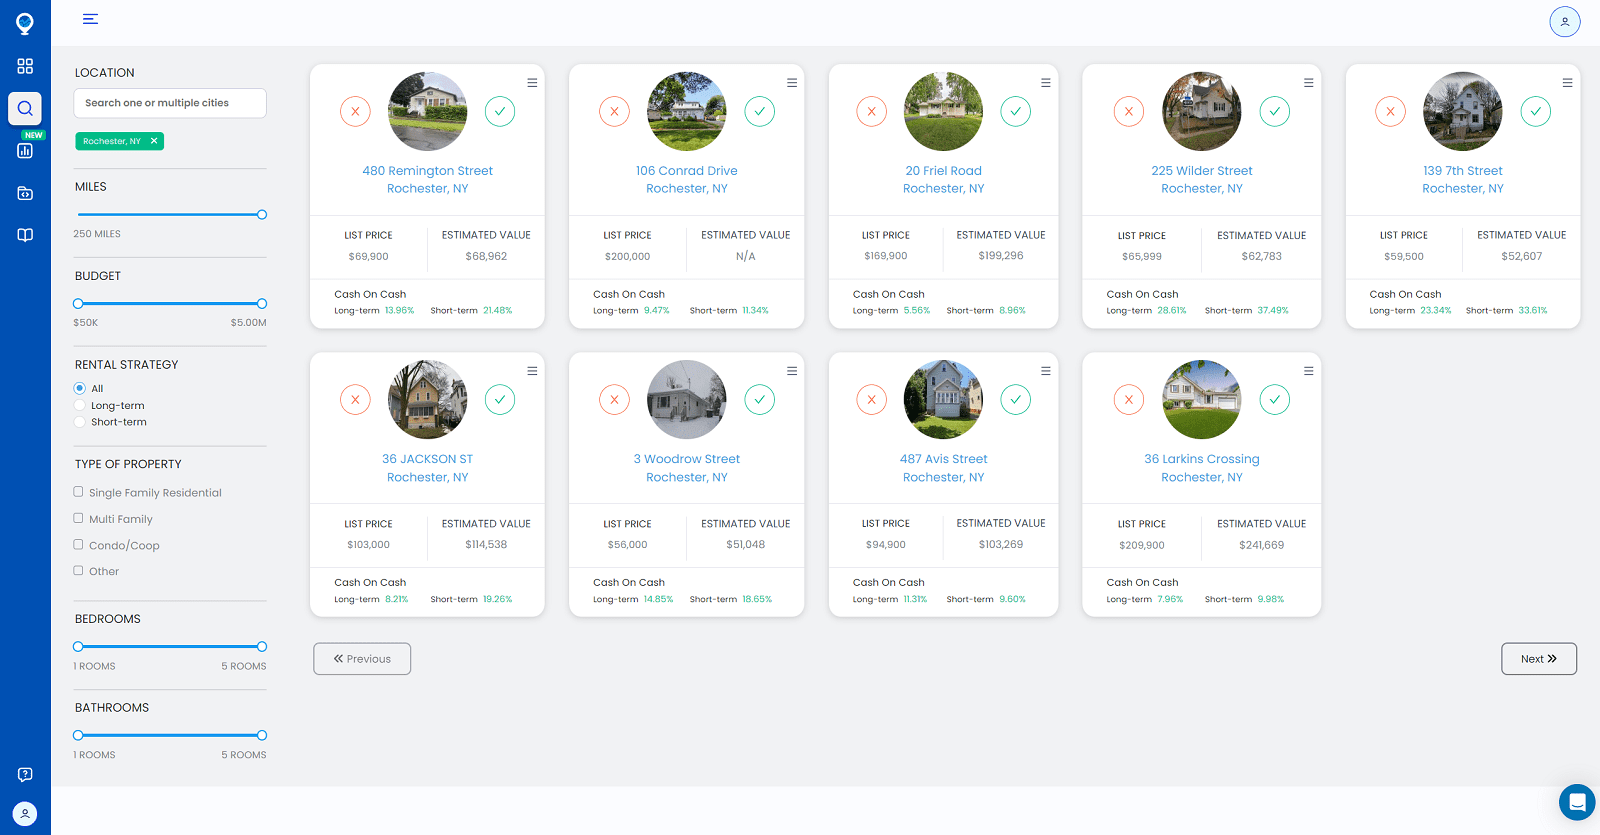Adjust the Budget maximum slider handle
The height and width of the screenshot is (835, 1600).
pyautogui.click(x=262, y=303)
